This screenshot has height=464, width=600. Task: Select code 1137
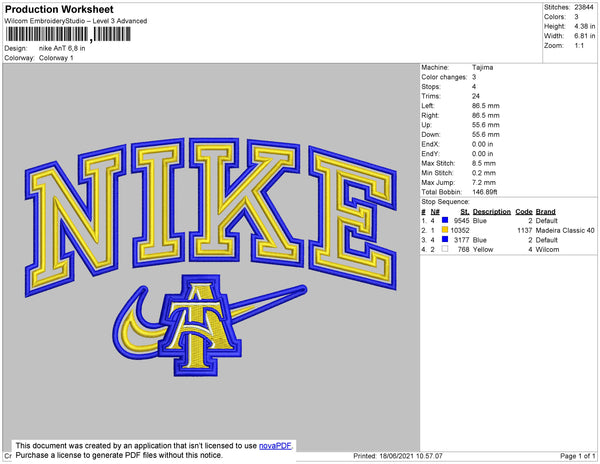tap(525, 230)
